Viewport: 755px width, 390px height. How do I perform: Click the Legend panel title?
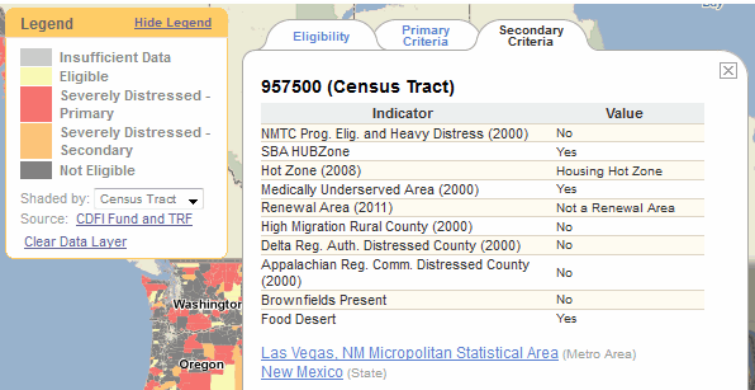click(x=47, y=24)
